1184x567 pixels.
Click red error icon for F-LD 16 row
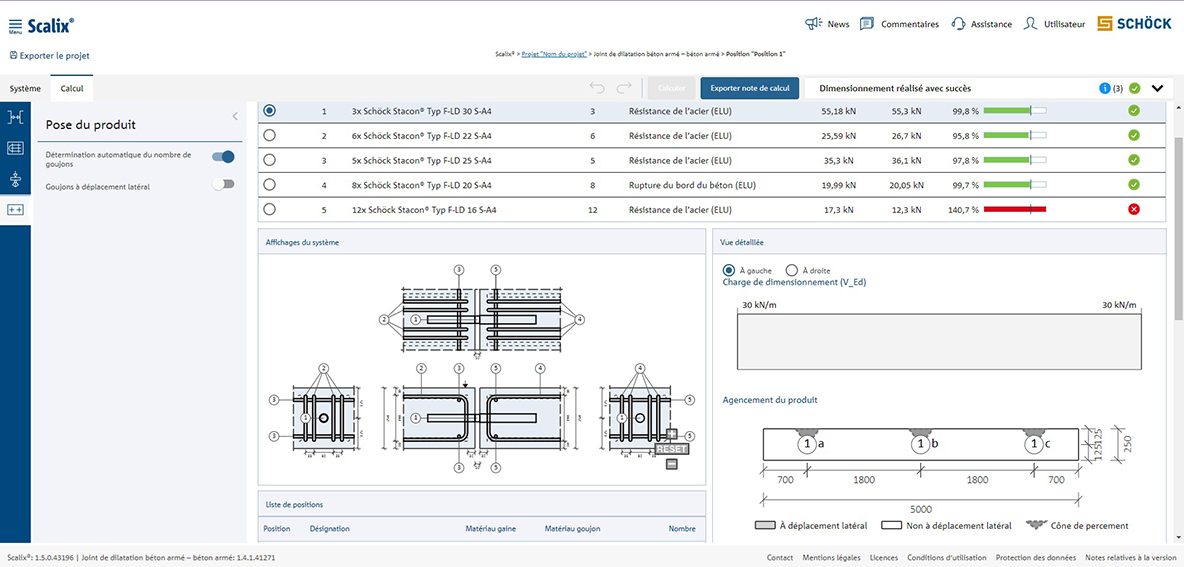(x=1133, y=209)
